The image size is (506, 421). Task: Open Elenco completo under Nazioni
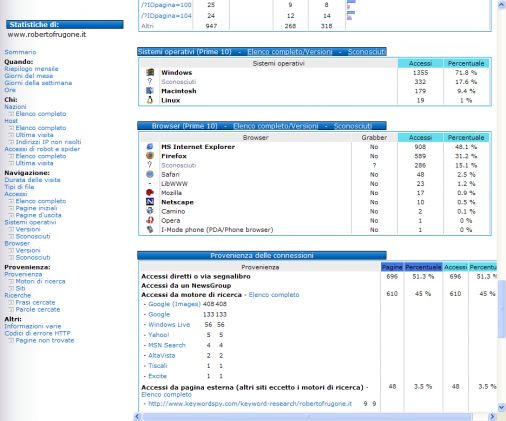41,114
